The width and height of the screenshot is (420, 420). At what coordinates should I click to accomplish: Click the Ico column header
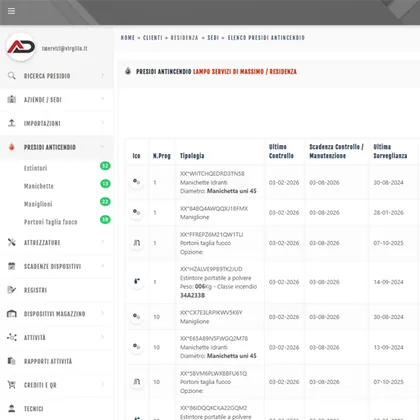click(x=136, y=156)
